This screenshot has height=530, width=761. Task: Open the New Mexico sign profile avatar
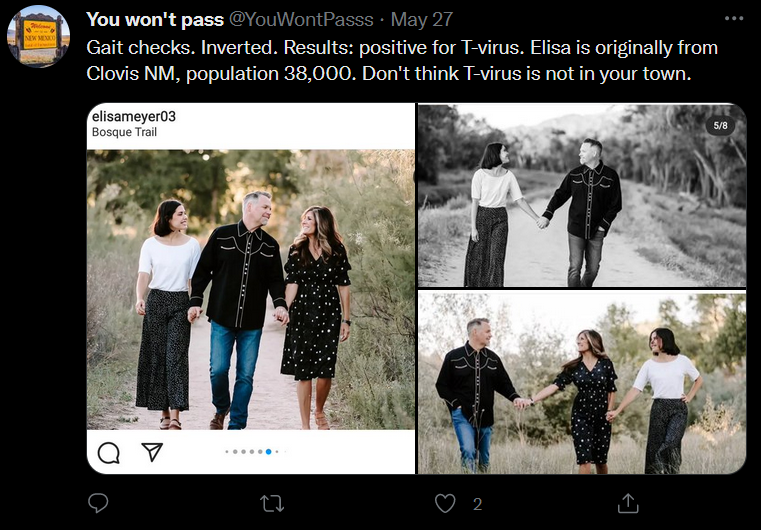(38, 36)
